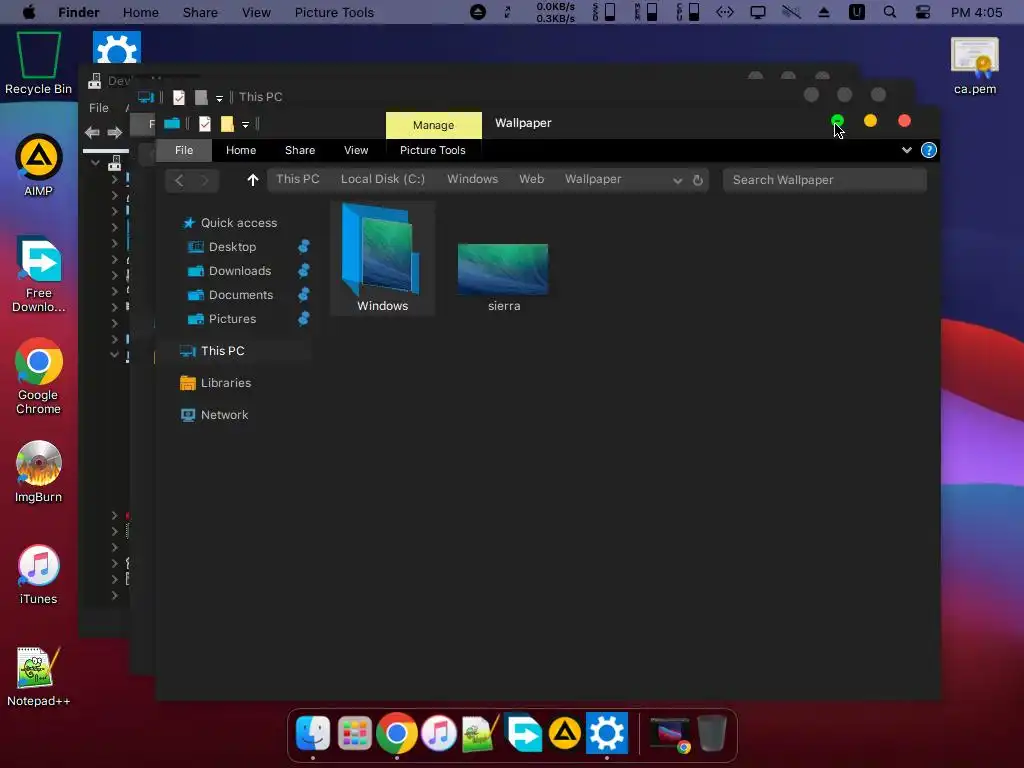Click the Search Wallpaper input field
This screenshot has width=1024, height=768.
pos(824,180)
